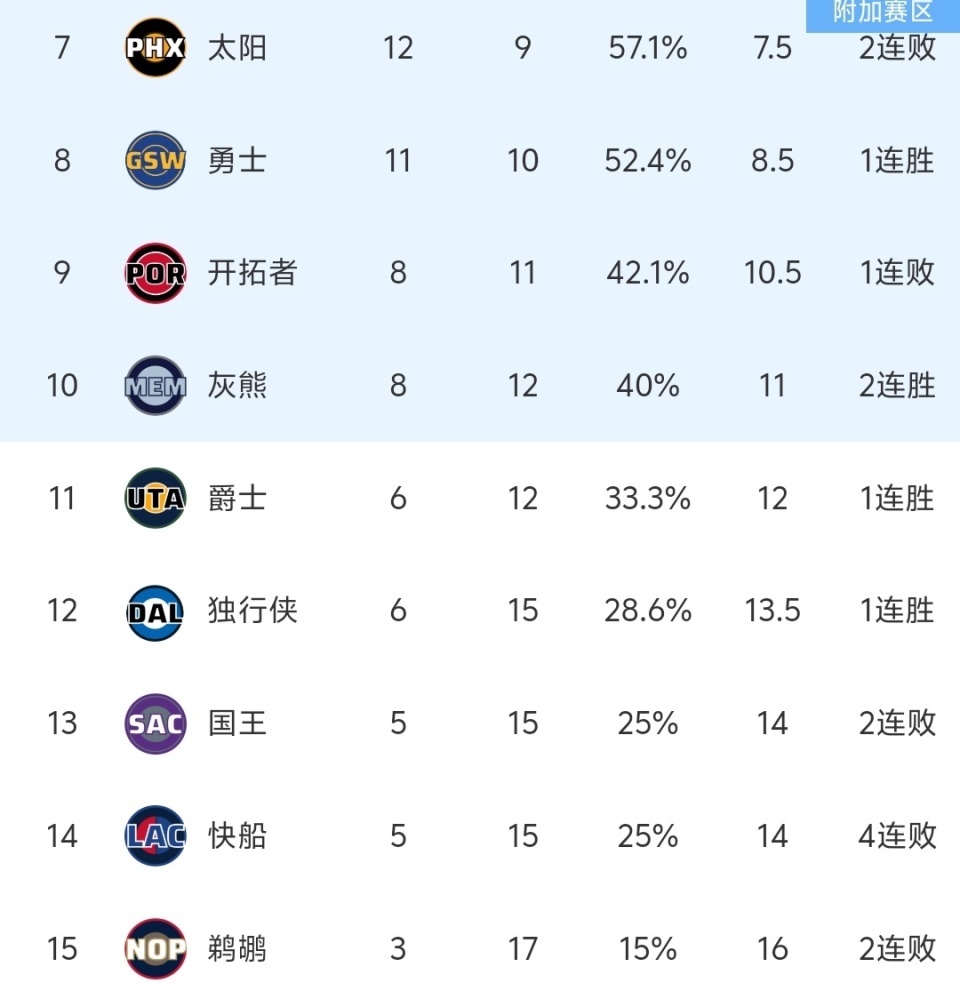Open the Memphis MEM team logo

coord(155,385)
